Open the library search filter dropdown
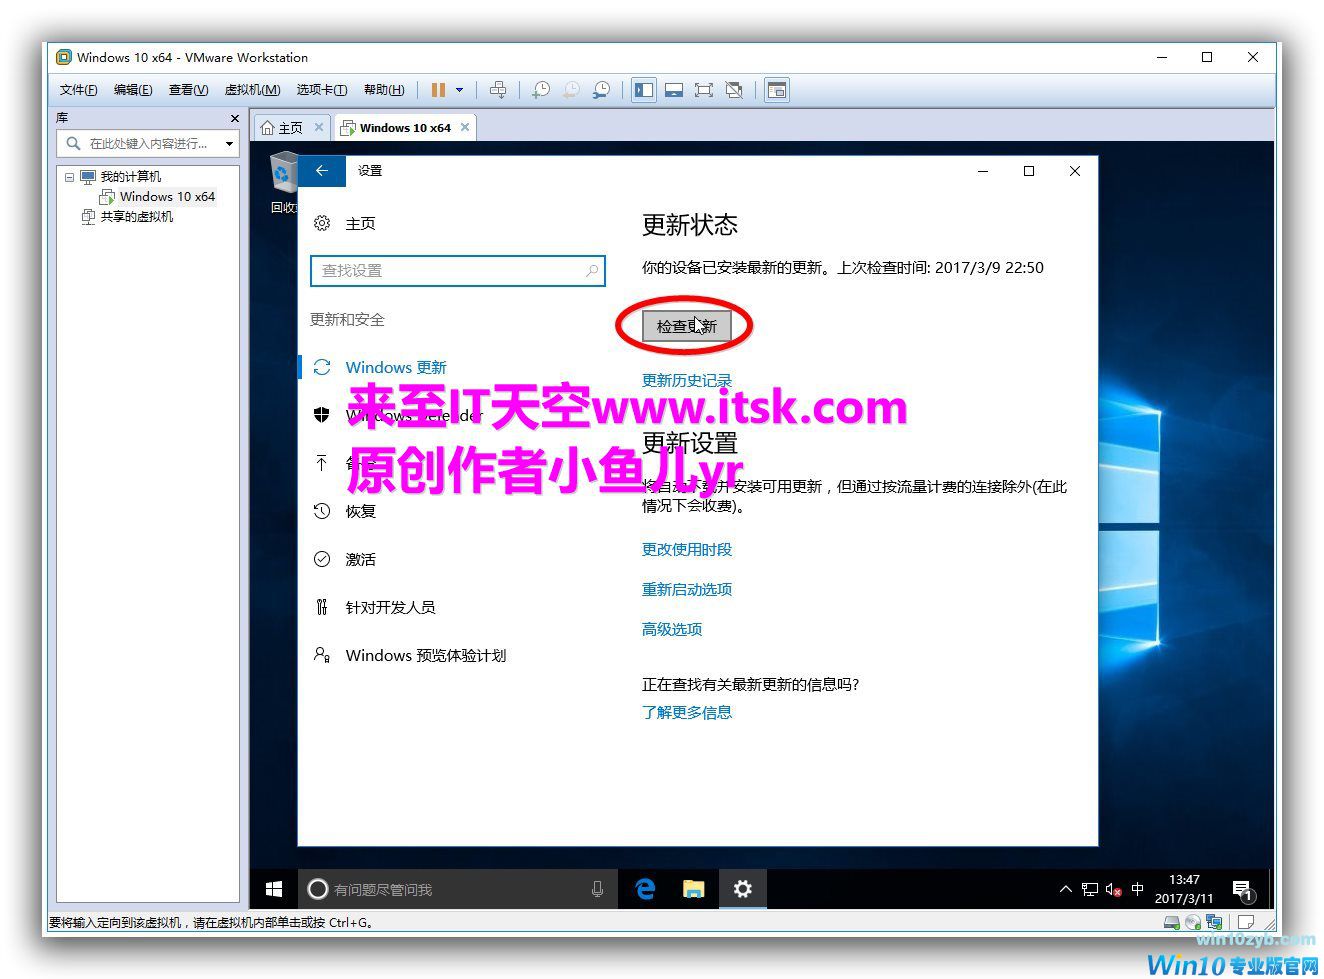Image resolution: width=1324 pixels, height=979 pixels. (229, 144)
